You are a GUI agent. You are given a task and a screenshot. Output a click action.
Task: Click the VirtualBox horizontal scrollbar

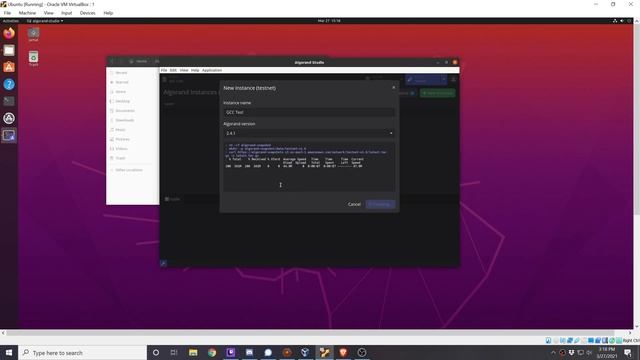click(x=310, y=333)
